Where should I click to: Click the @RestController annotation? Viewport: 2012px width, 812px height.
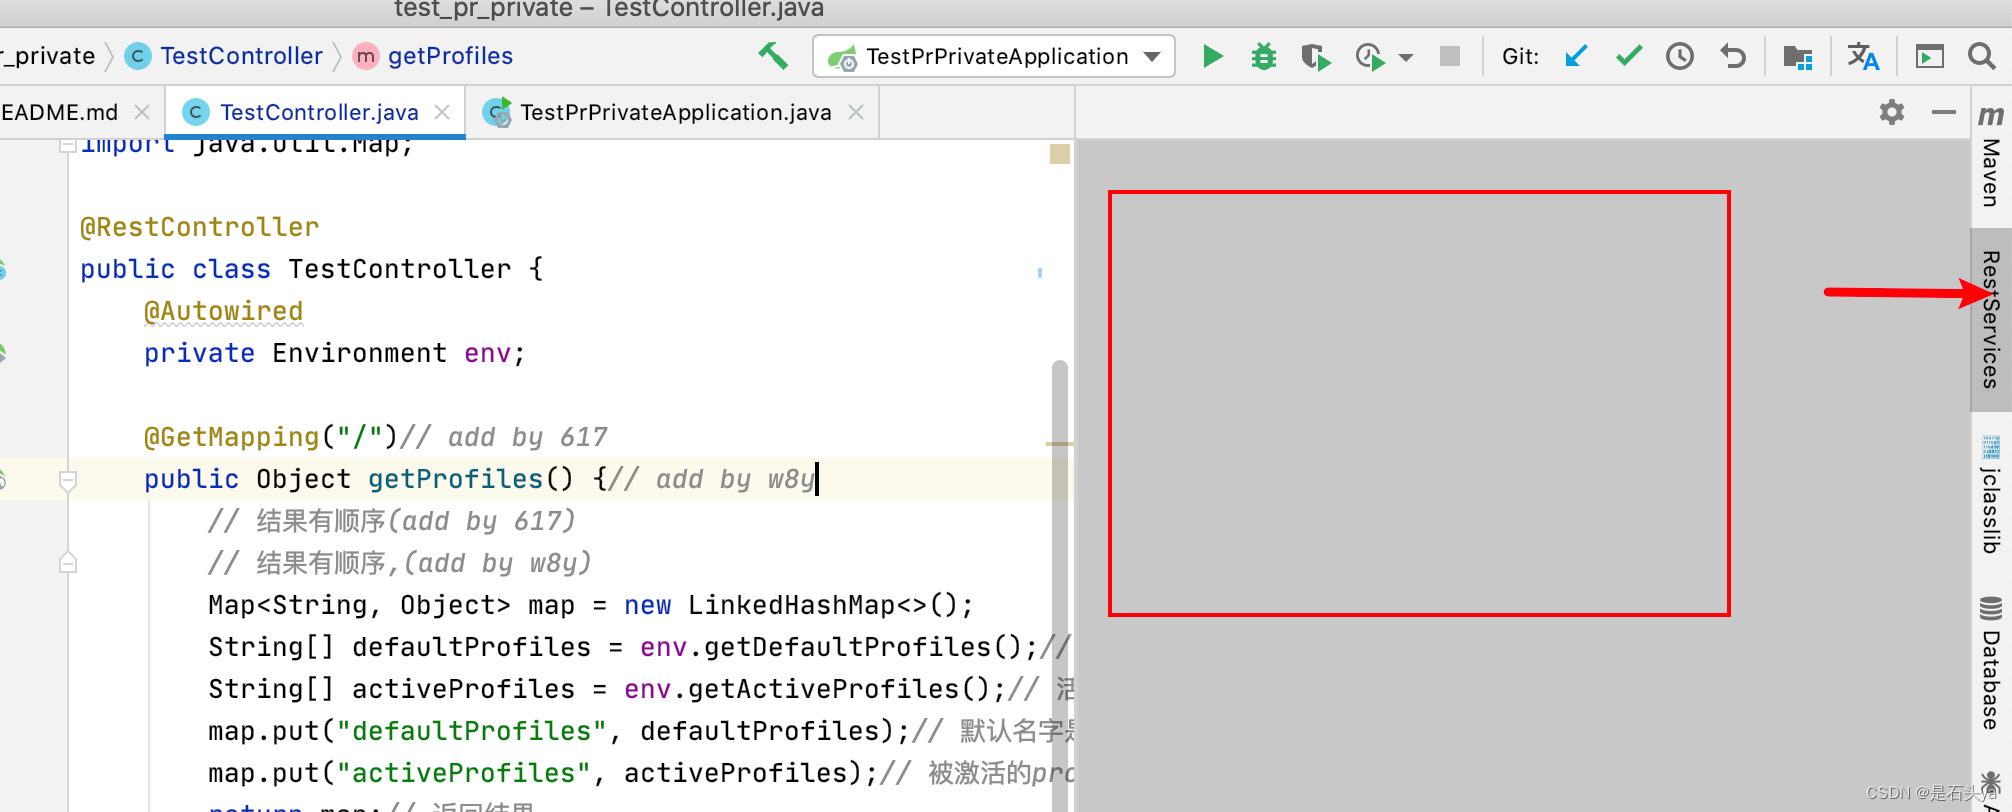pyautogui.click(x=200, y=227)
